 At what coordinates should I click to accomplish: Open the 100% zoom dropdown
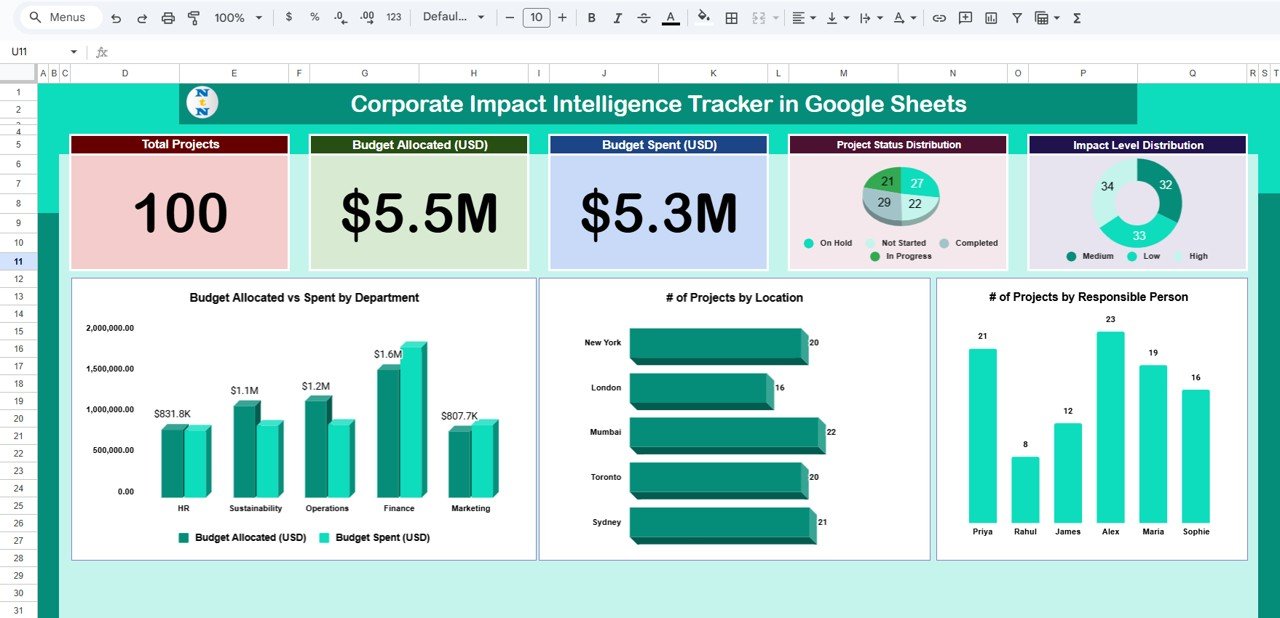click(238, 18)
